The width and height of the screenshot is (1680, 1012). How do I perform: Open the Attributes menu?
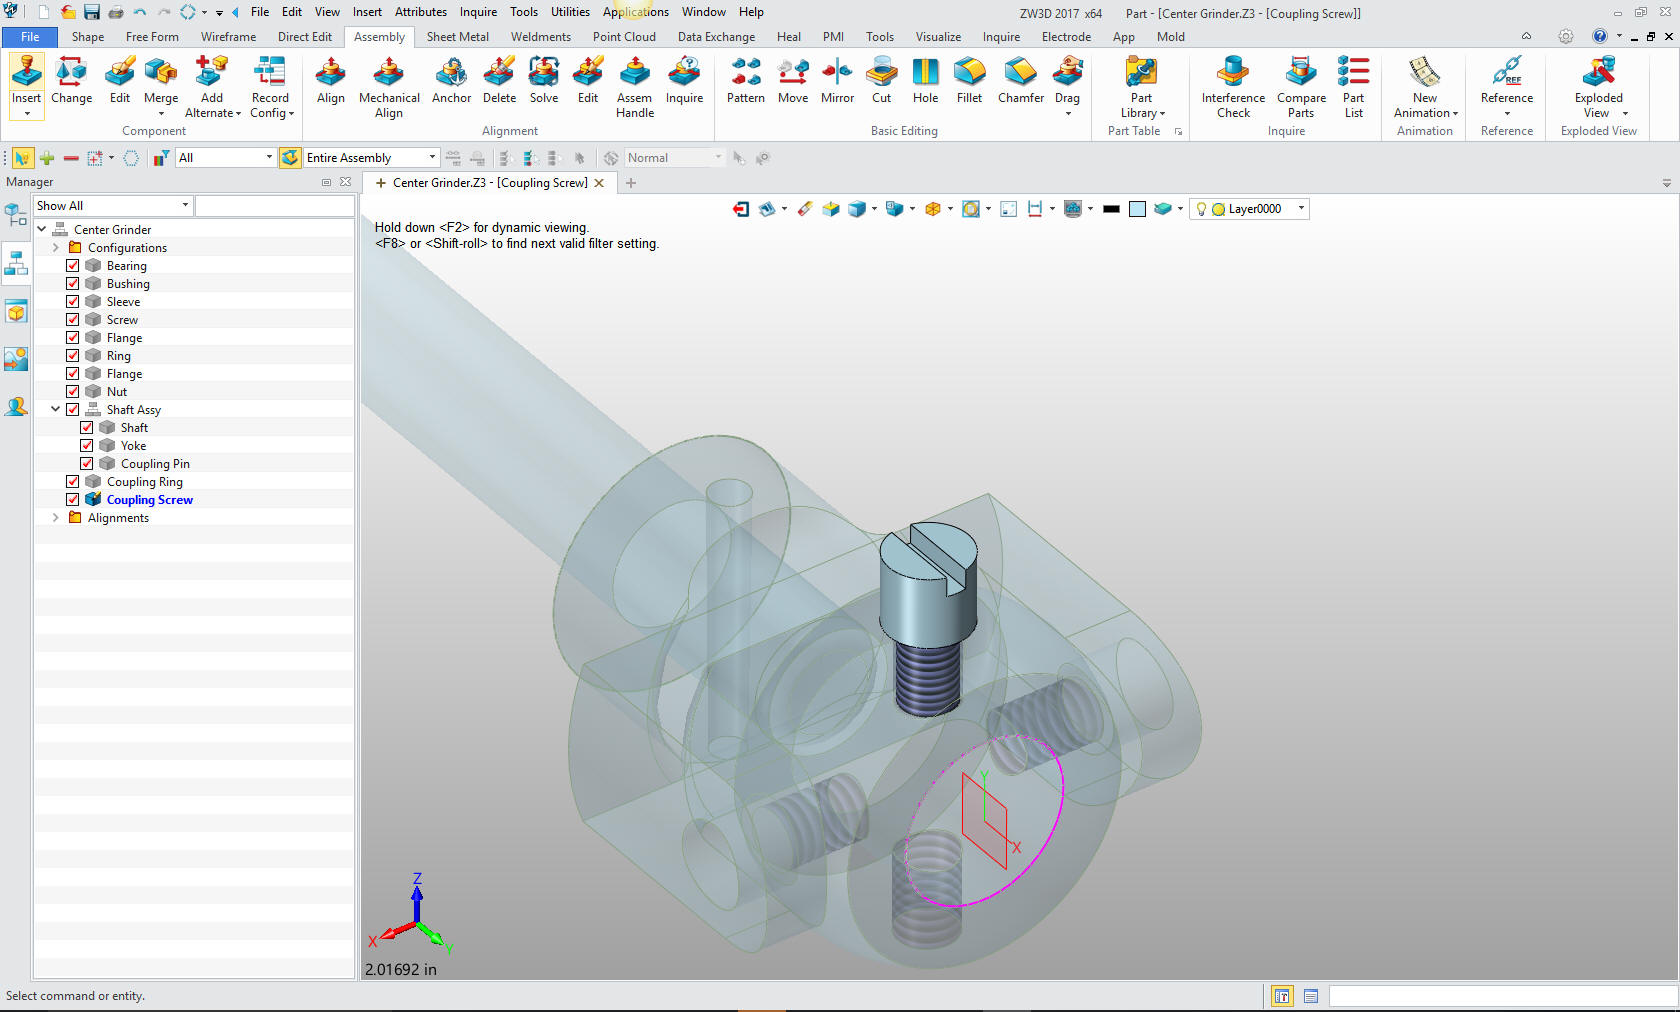[x=420, y=12]
